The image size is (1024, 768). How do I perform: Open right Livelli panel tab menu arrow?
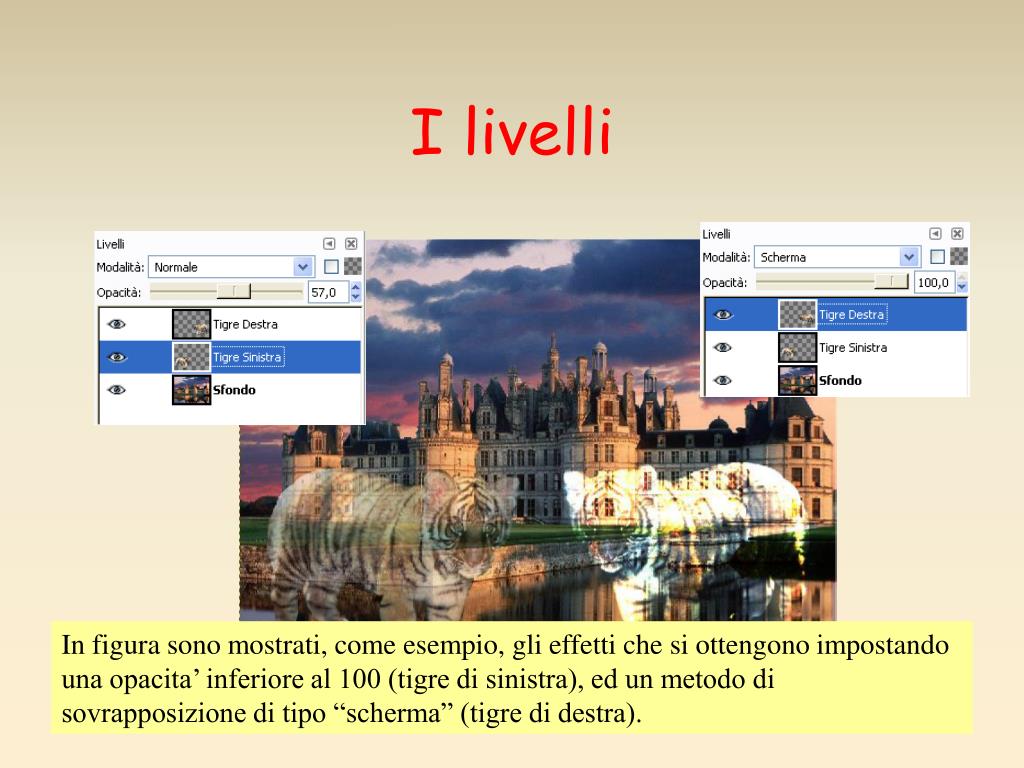click(935, 234)
